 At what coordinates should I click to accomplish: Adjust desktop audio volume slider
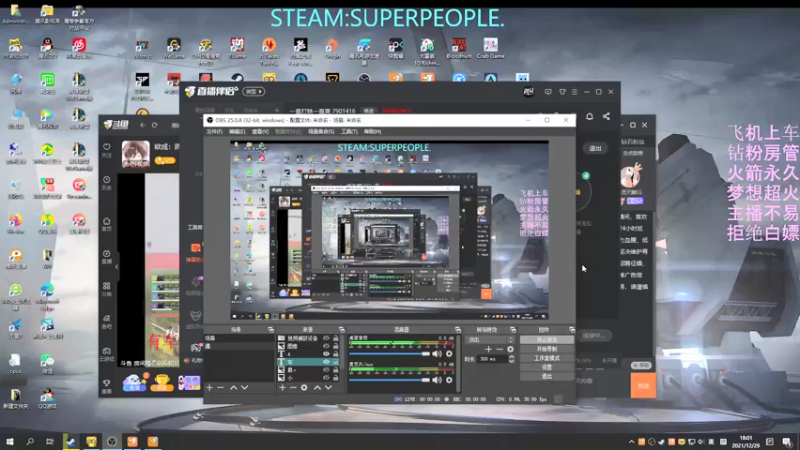(390, 354)
